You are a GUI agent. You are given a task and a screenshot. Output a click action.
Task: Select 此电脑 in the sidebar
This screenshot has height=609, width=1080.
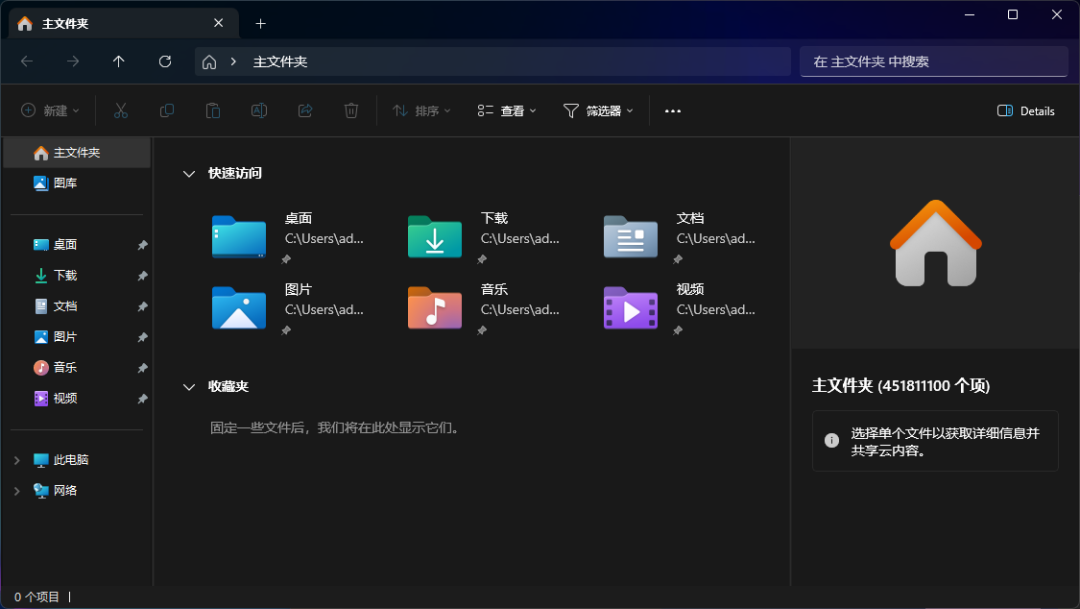77,460
